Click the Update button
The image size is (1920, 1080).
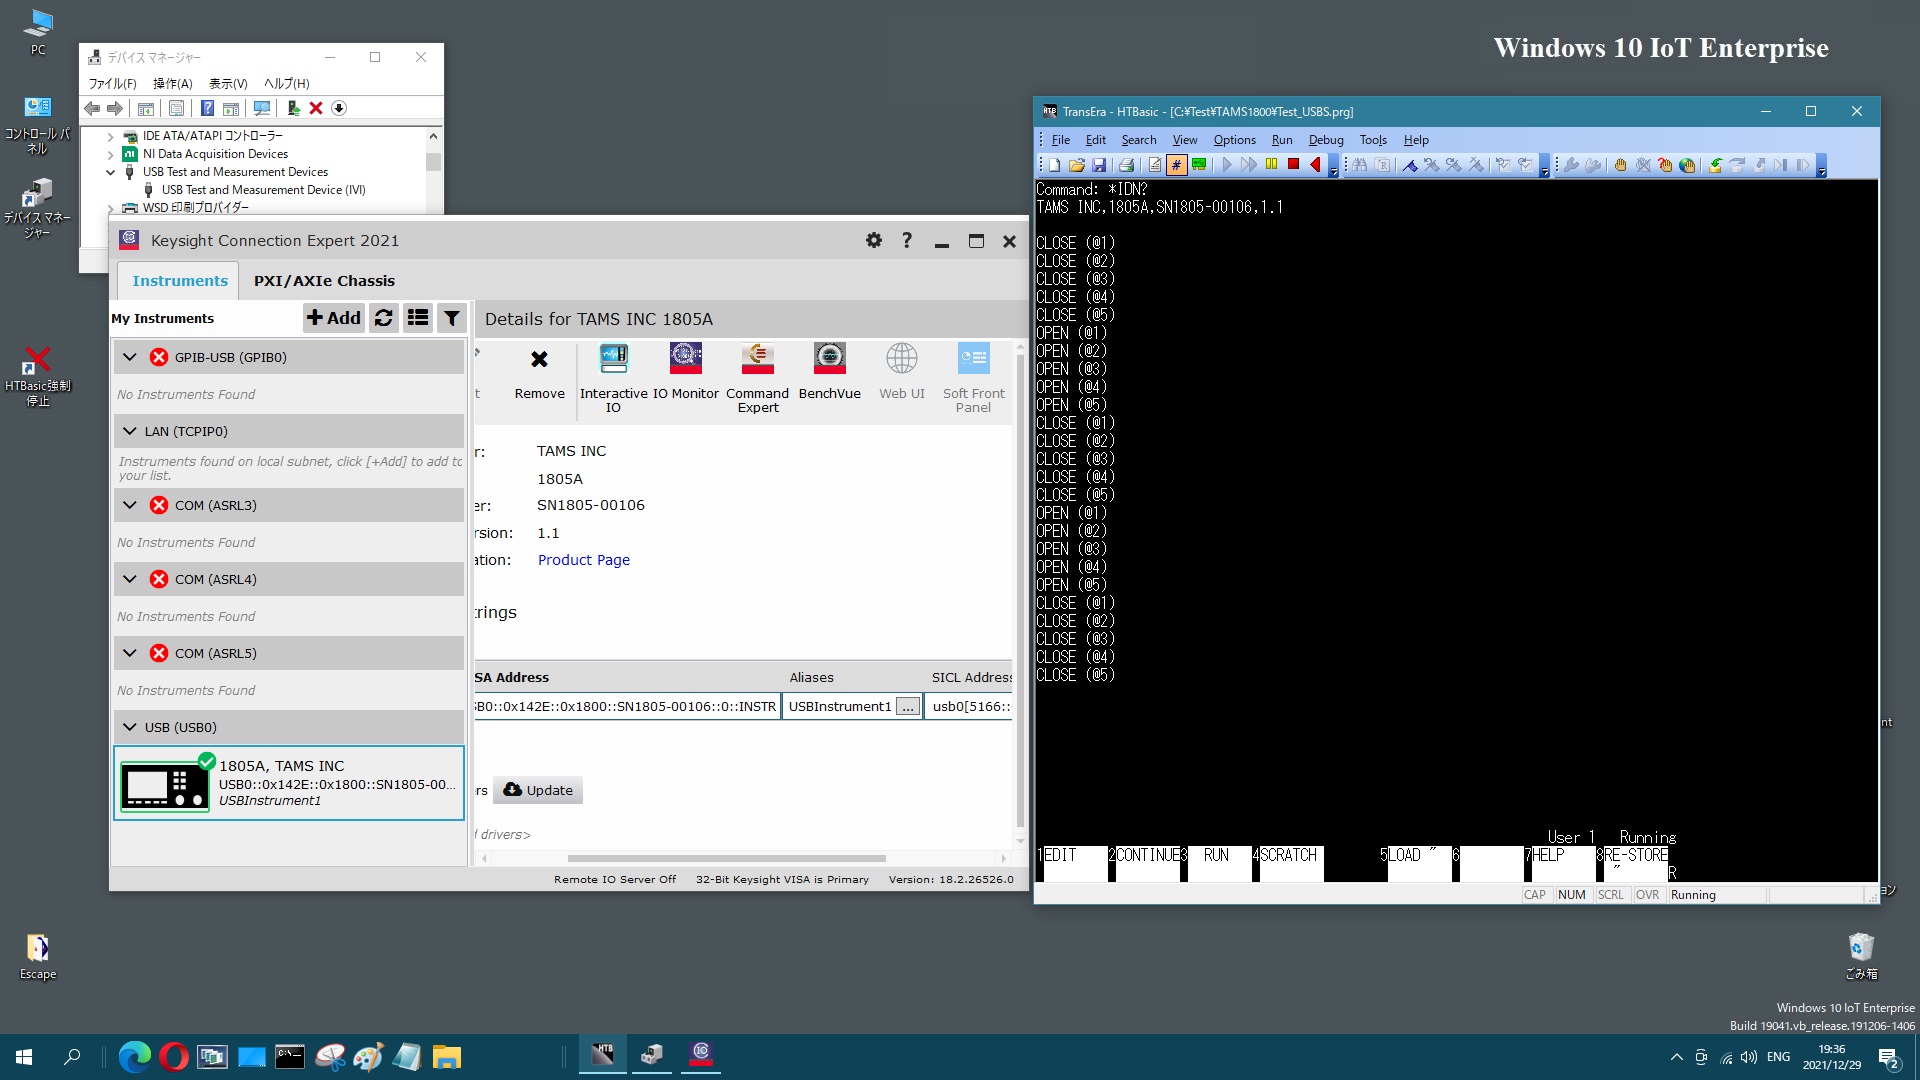tap(539, 790)
